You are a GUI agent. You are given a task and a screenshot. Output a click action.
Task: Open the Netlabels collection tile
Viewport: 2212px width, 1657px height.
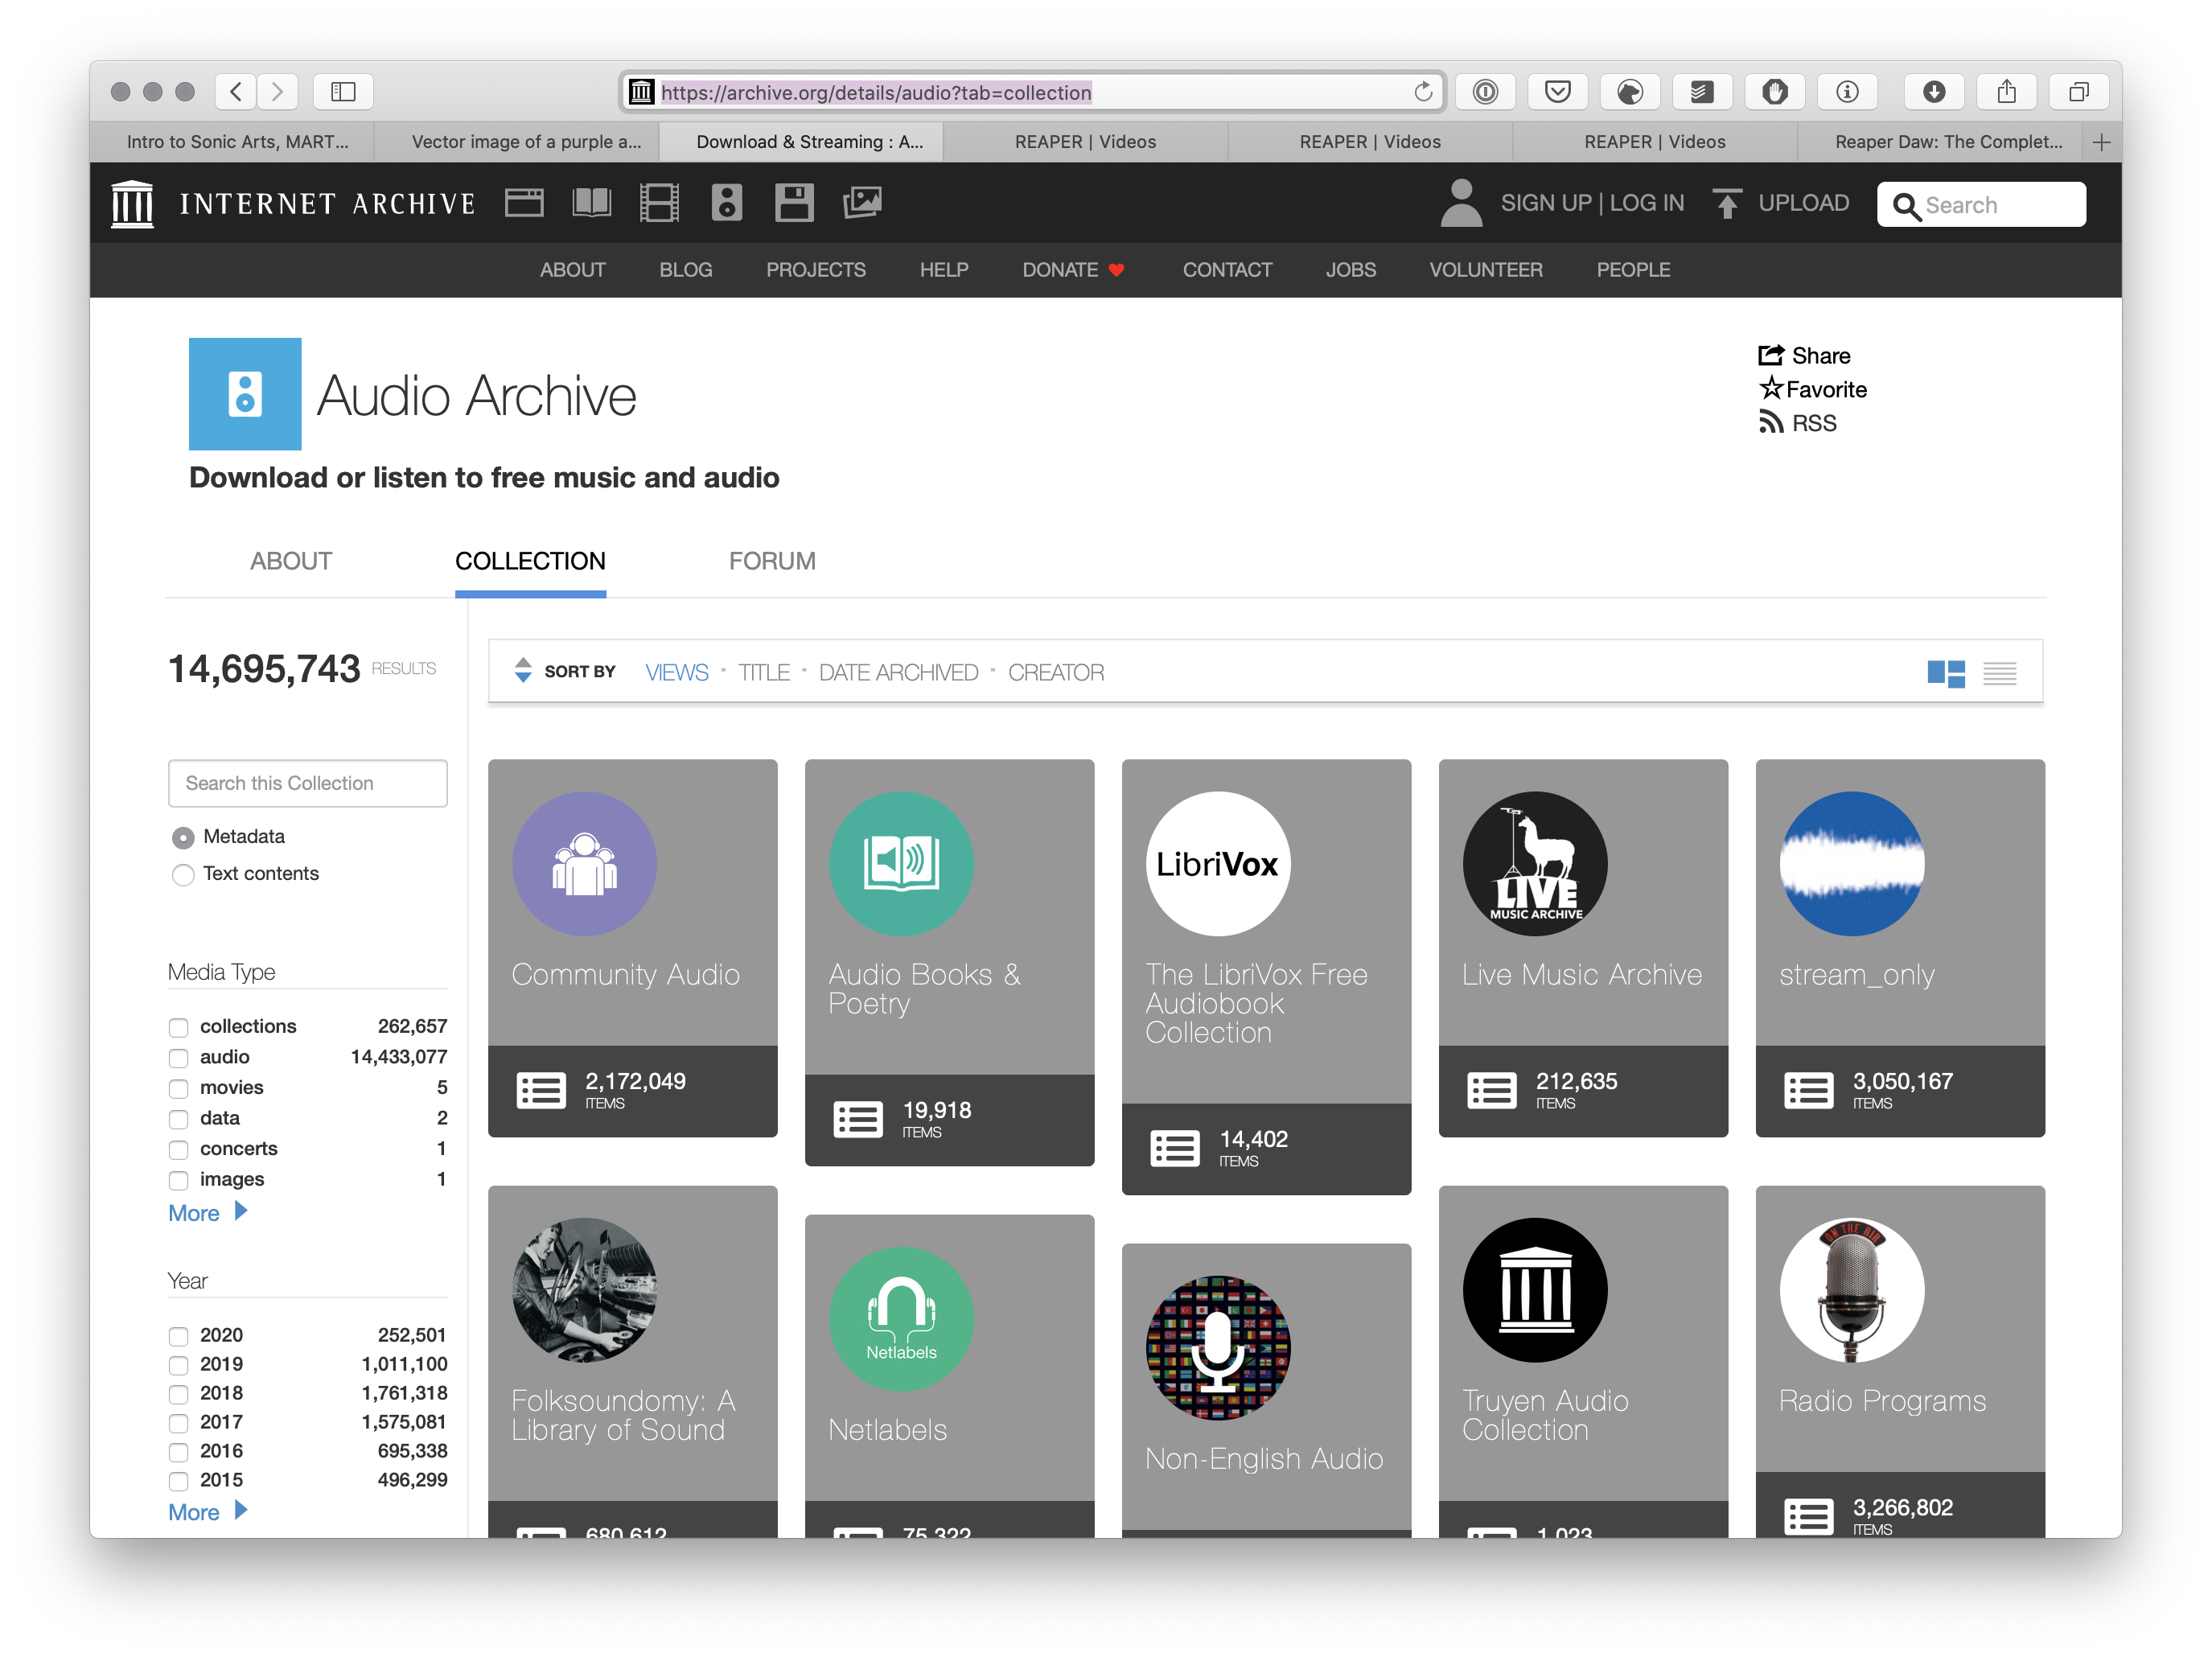coord(949,1376)
